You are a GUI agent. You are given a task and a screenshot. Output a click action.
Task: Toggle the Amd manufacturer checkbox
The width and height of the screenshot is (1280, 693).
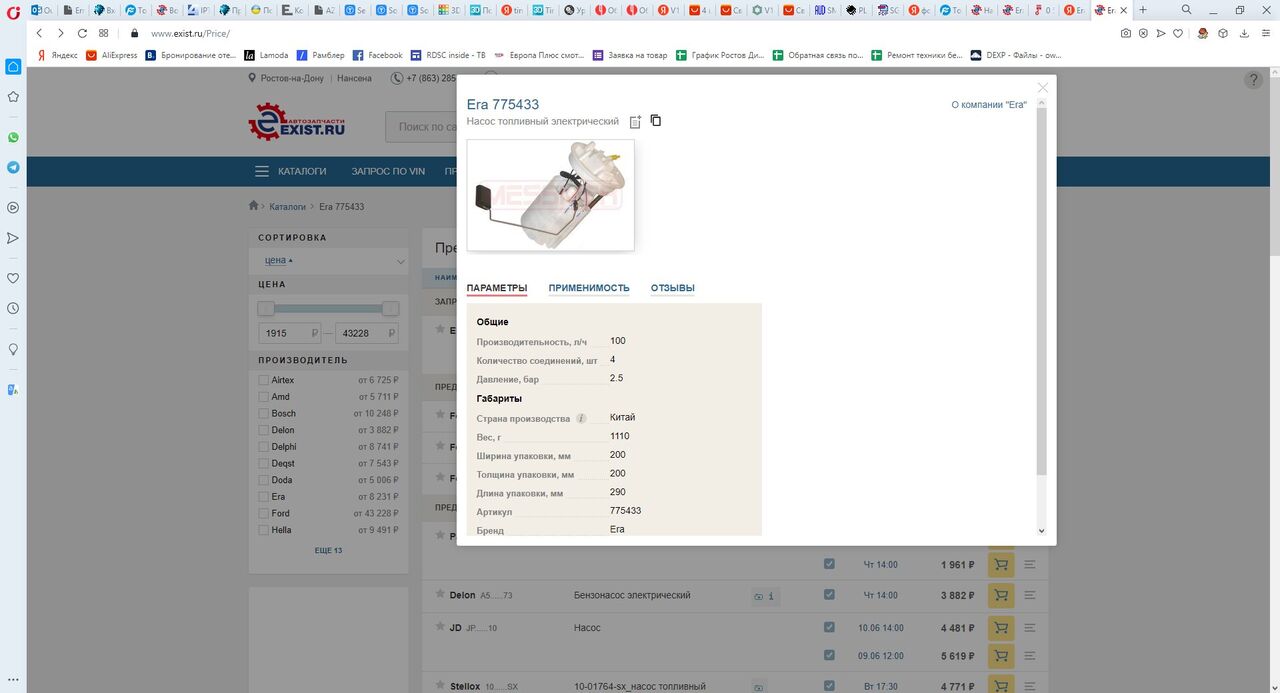264,397
